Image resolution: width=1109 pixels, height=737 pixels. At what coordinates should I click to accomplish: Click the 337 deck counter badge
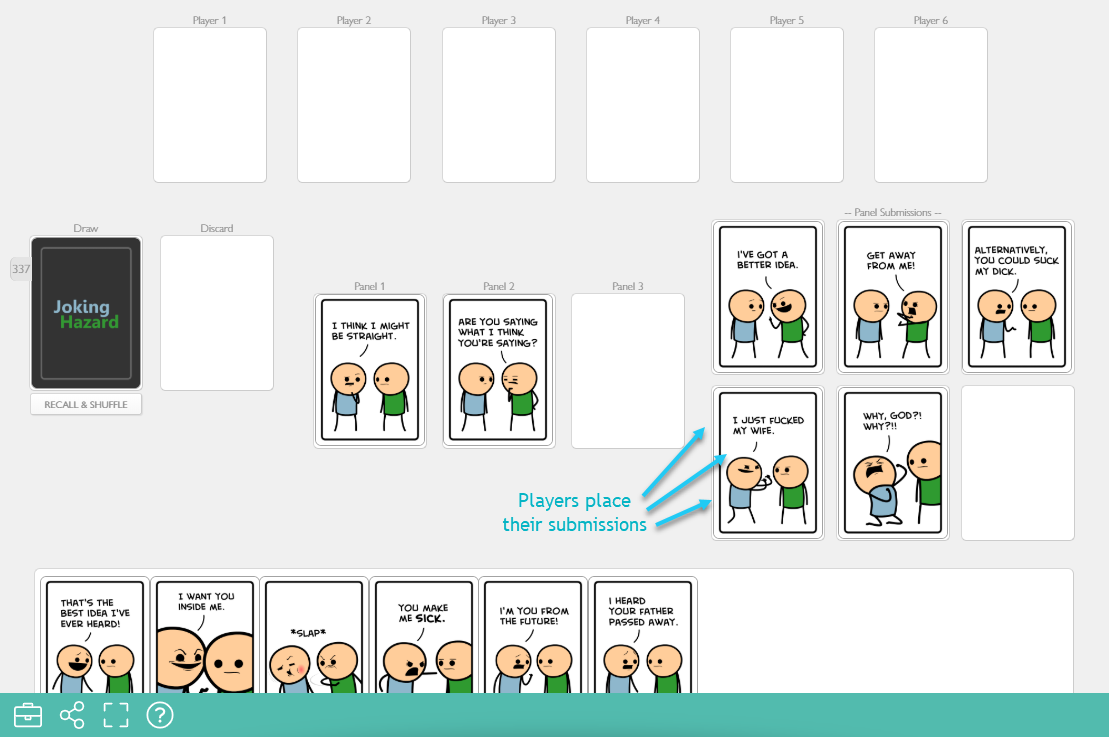[x=21, y=269]
